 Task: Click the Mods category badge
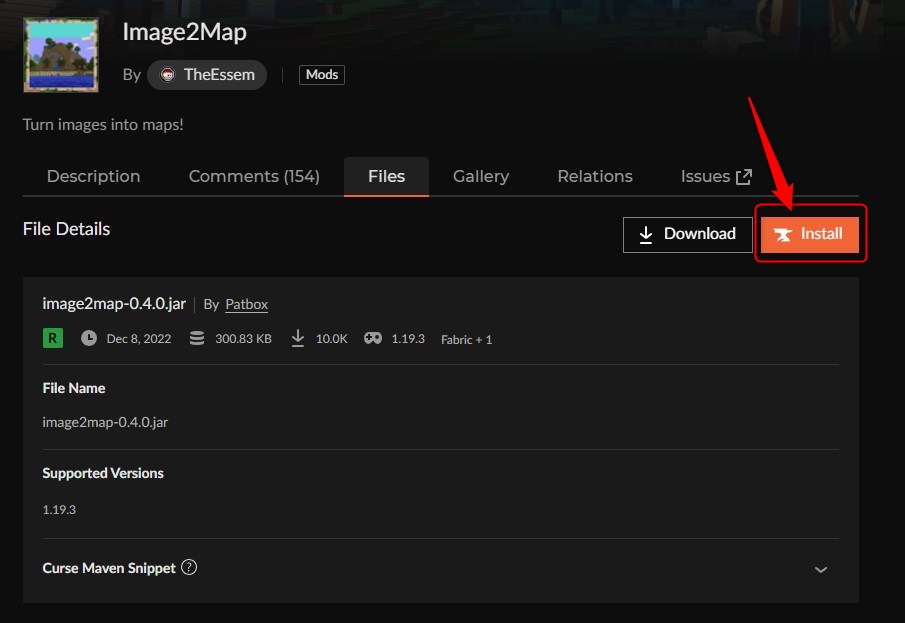[321, 74]
